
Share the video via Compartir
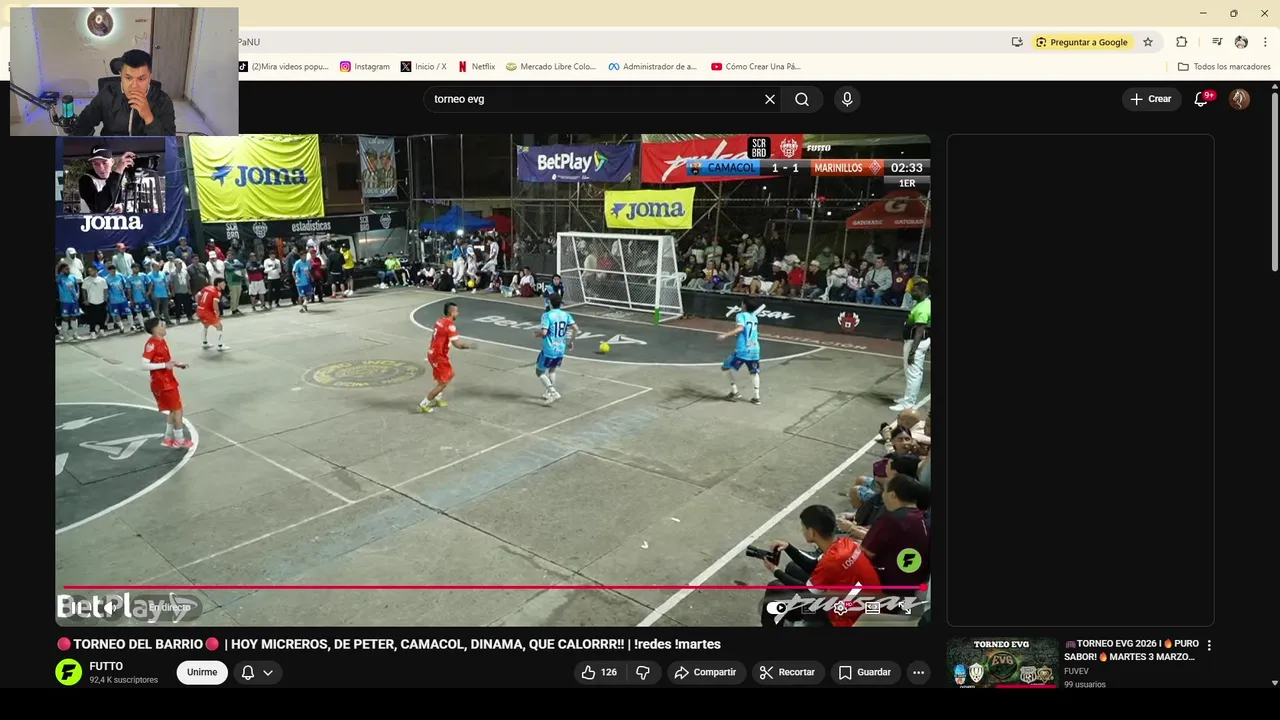pos(705,672)
